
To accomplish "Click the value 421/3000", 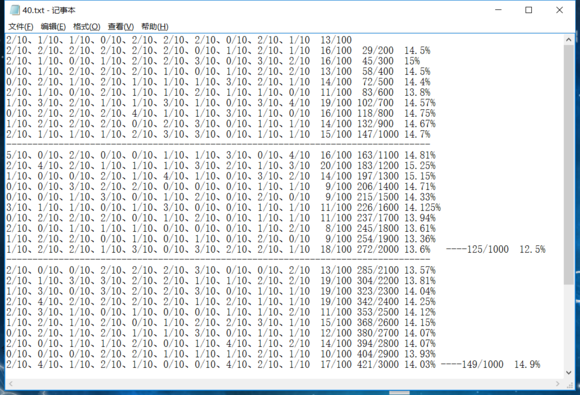I will [x=378, y=365].
